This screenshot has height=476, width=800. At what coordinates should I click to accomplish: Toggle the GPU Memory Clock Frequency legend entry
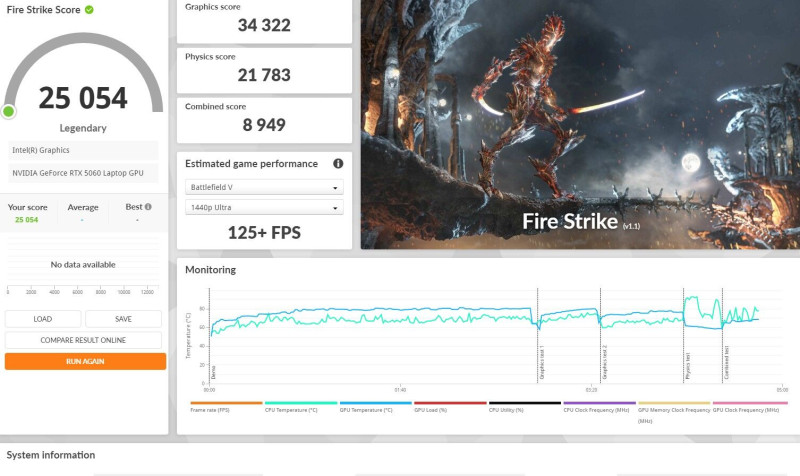[x=674, y=412]
